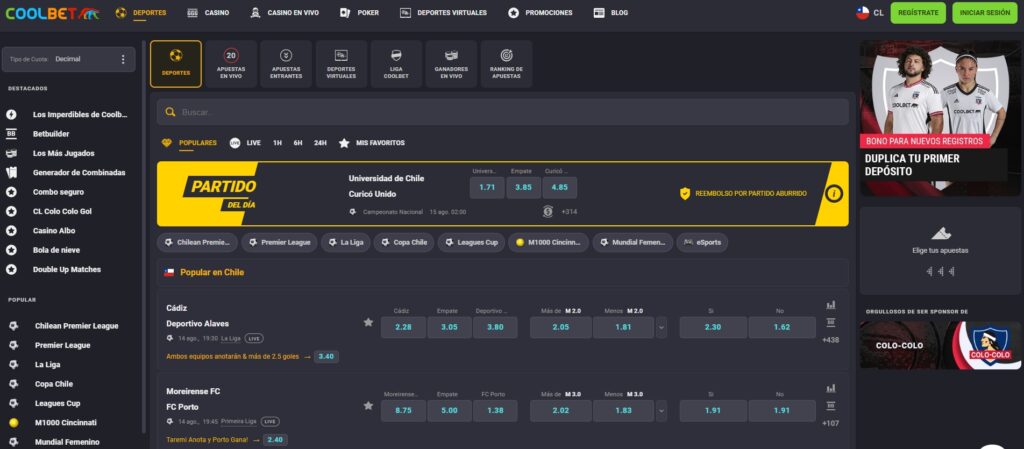Screen dimensions: 1024x449
Task: Select Copa Chile chip
Action: (404, 243)
